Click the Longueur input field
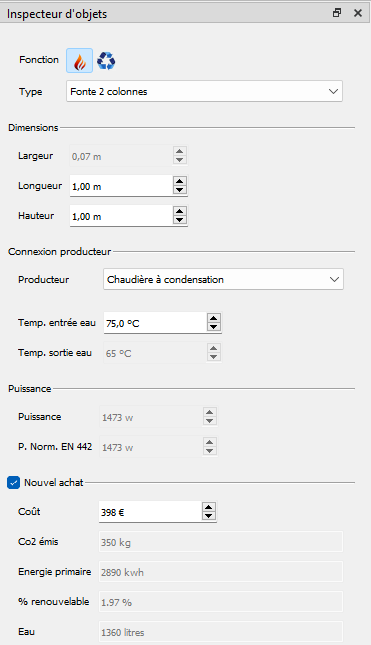 121,186
